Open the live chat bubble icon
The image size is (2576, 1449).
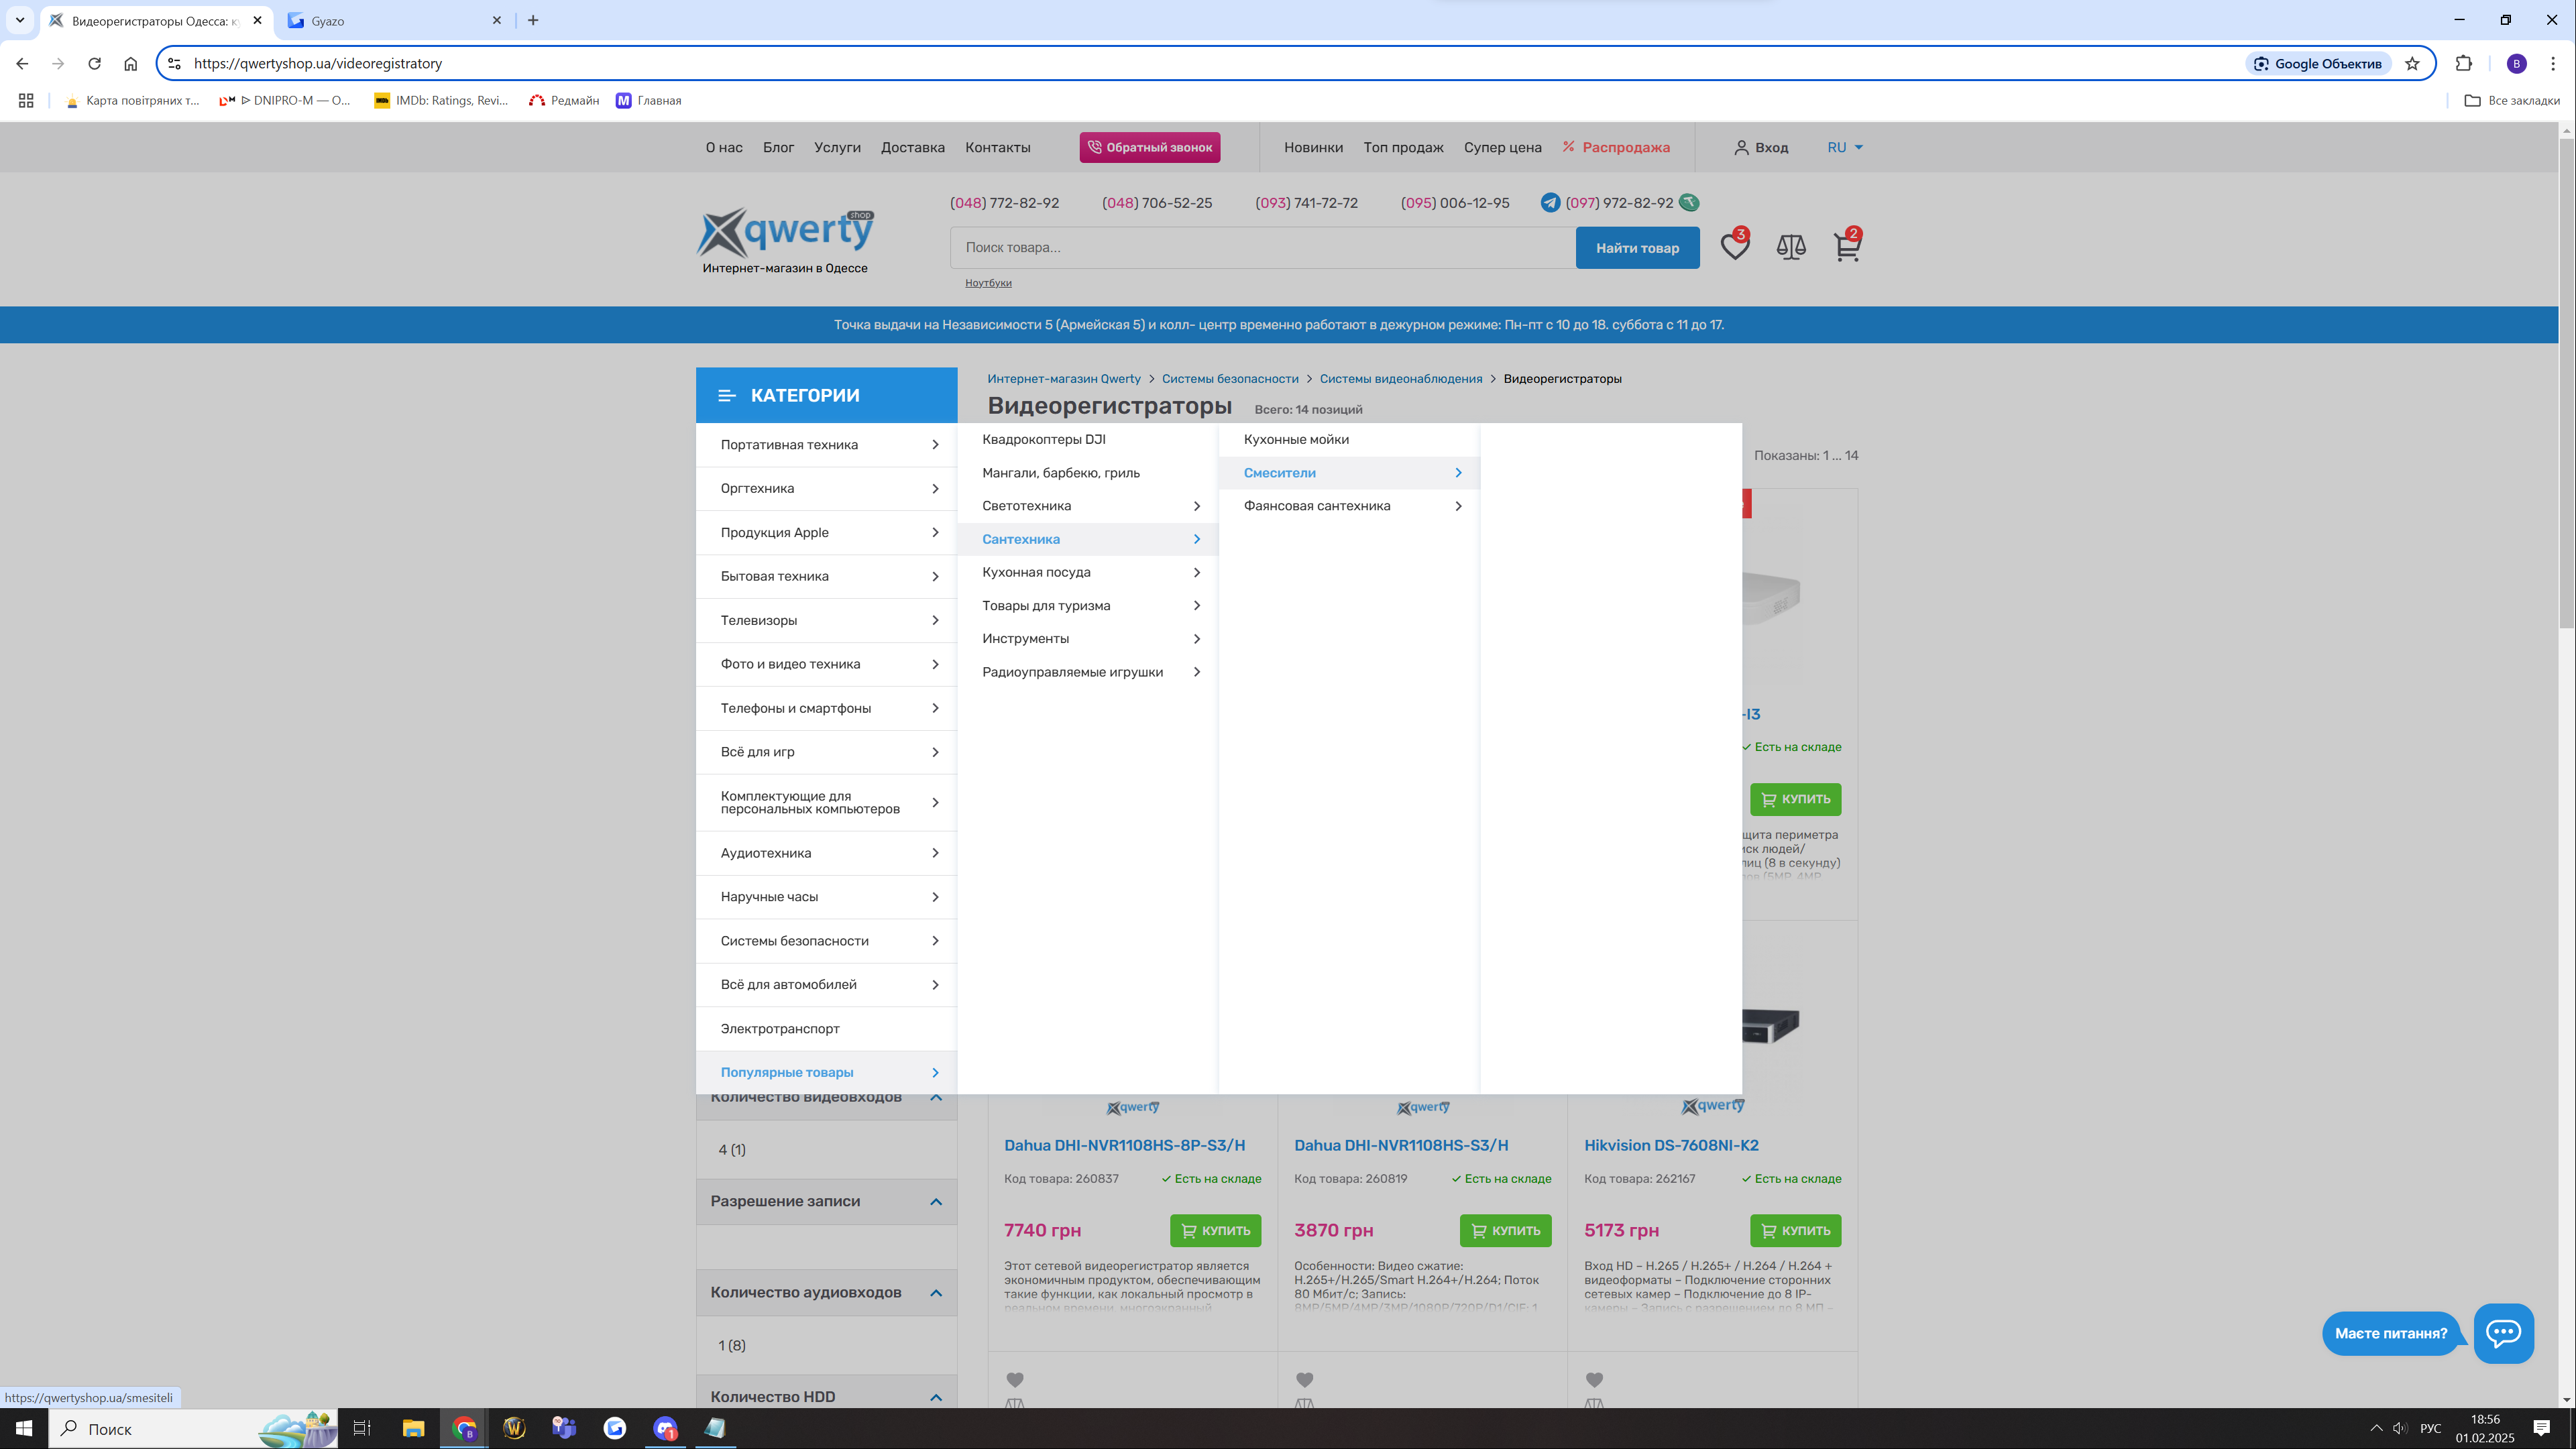tap(2503, 1332)
